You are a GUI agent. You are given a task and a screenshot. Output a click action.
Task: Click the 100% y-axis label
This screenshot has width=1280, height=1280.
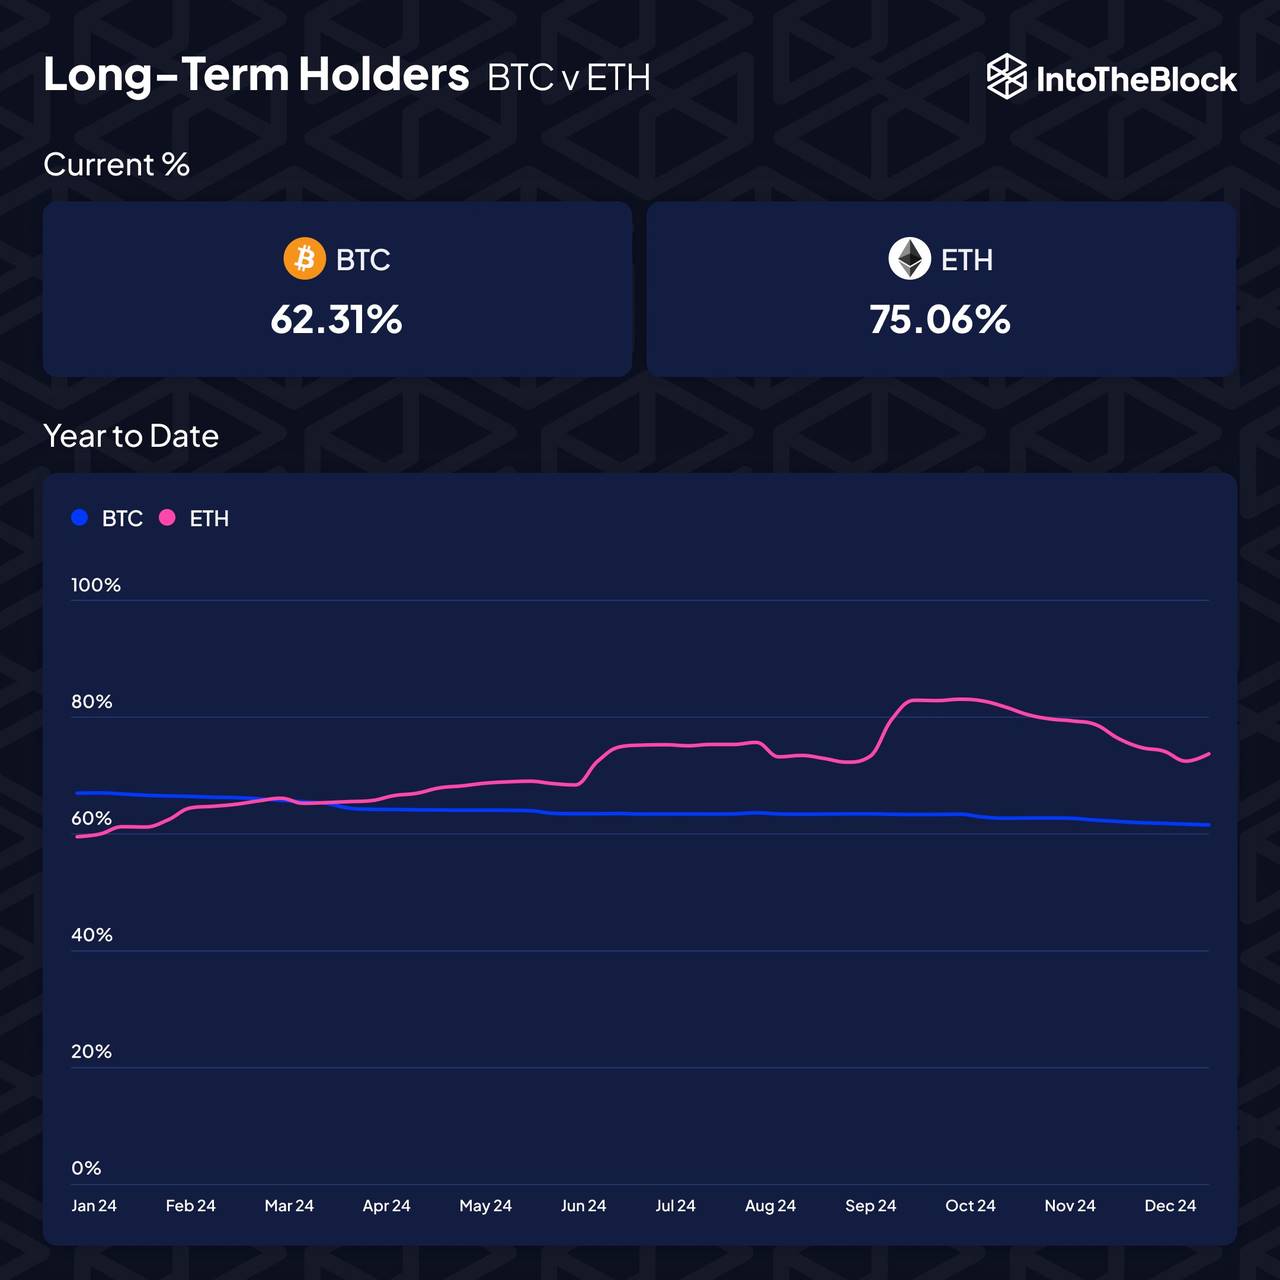[x=96, y=585]
